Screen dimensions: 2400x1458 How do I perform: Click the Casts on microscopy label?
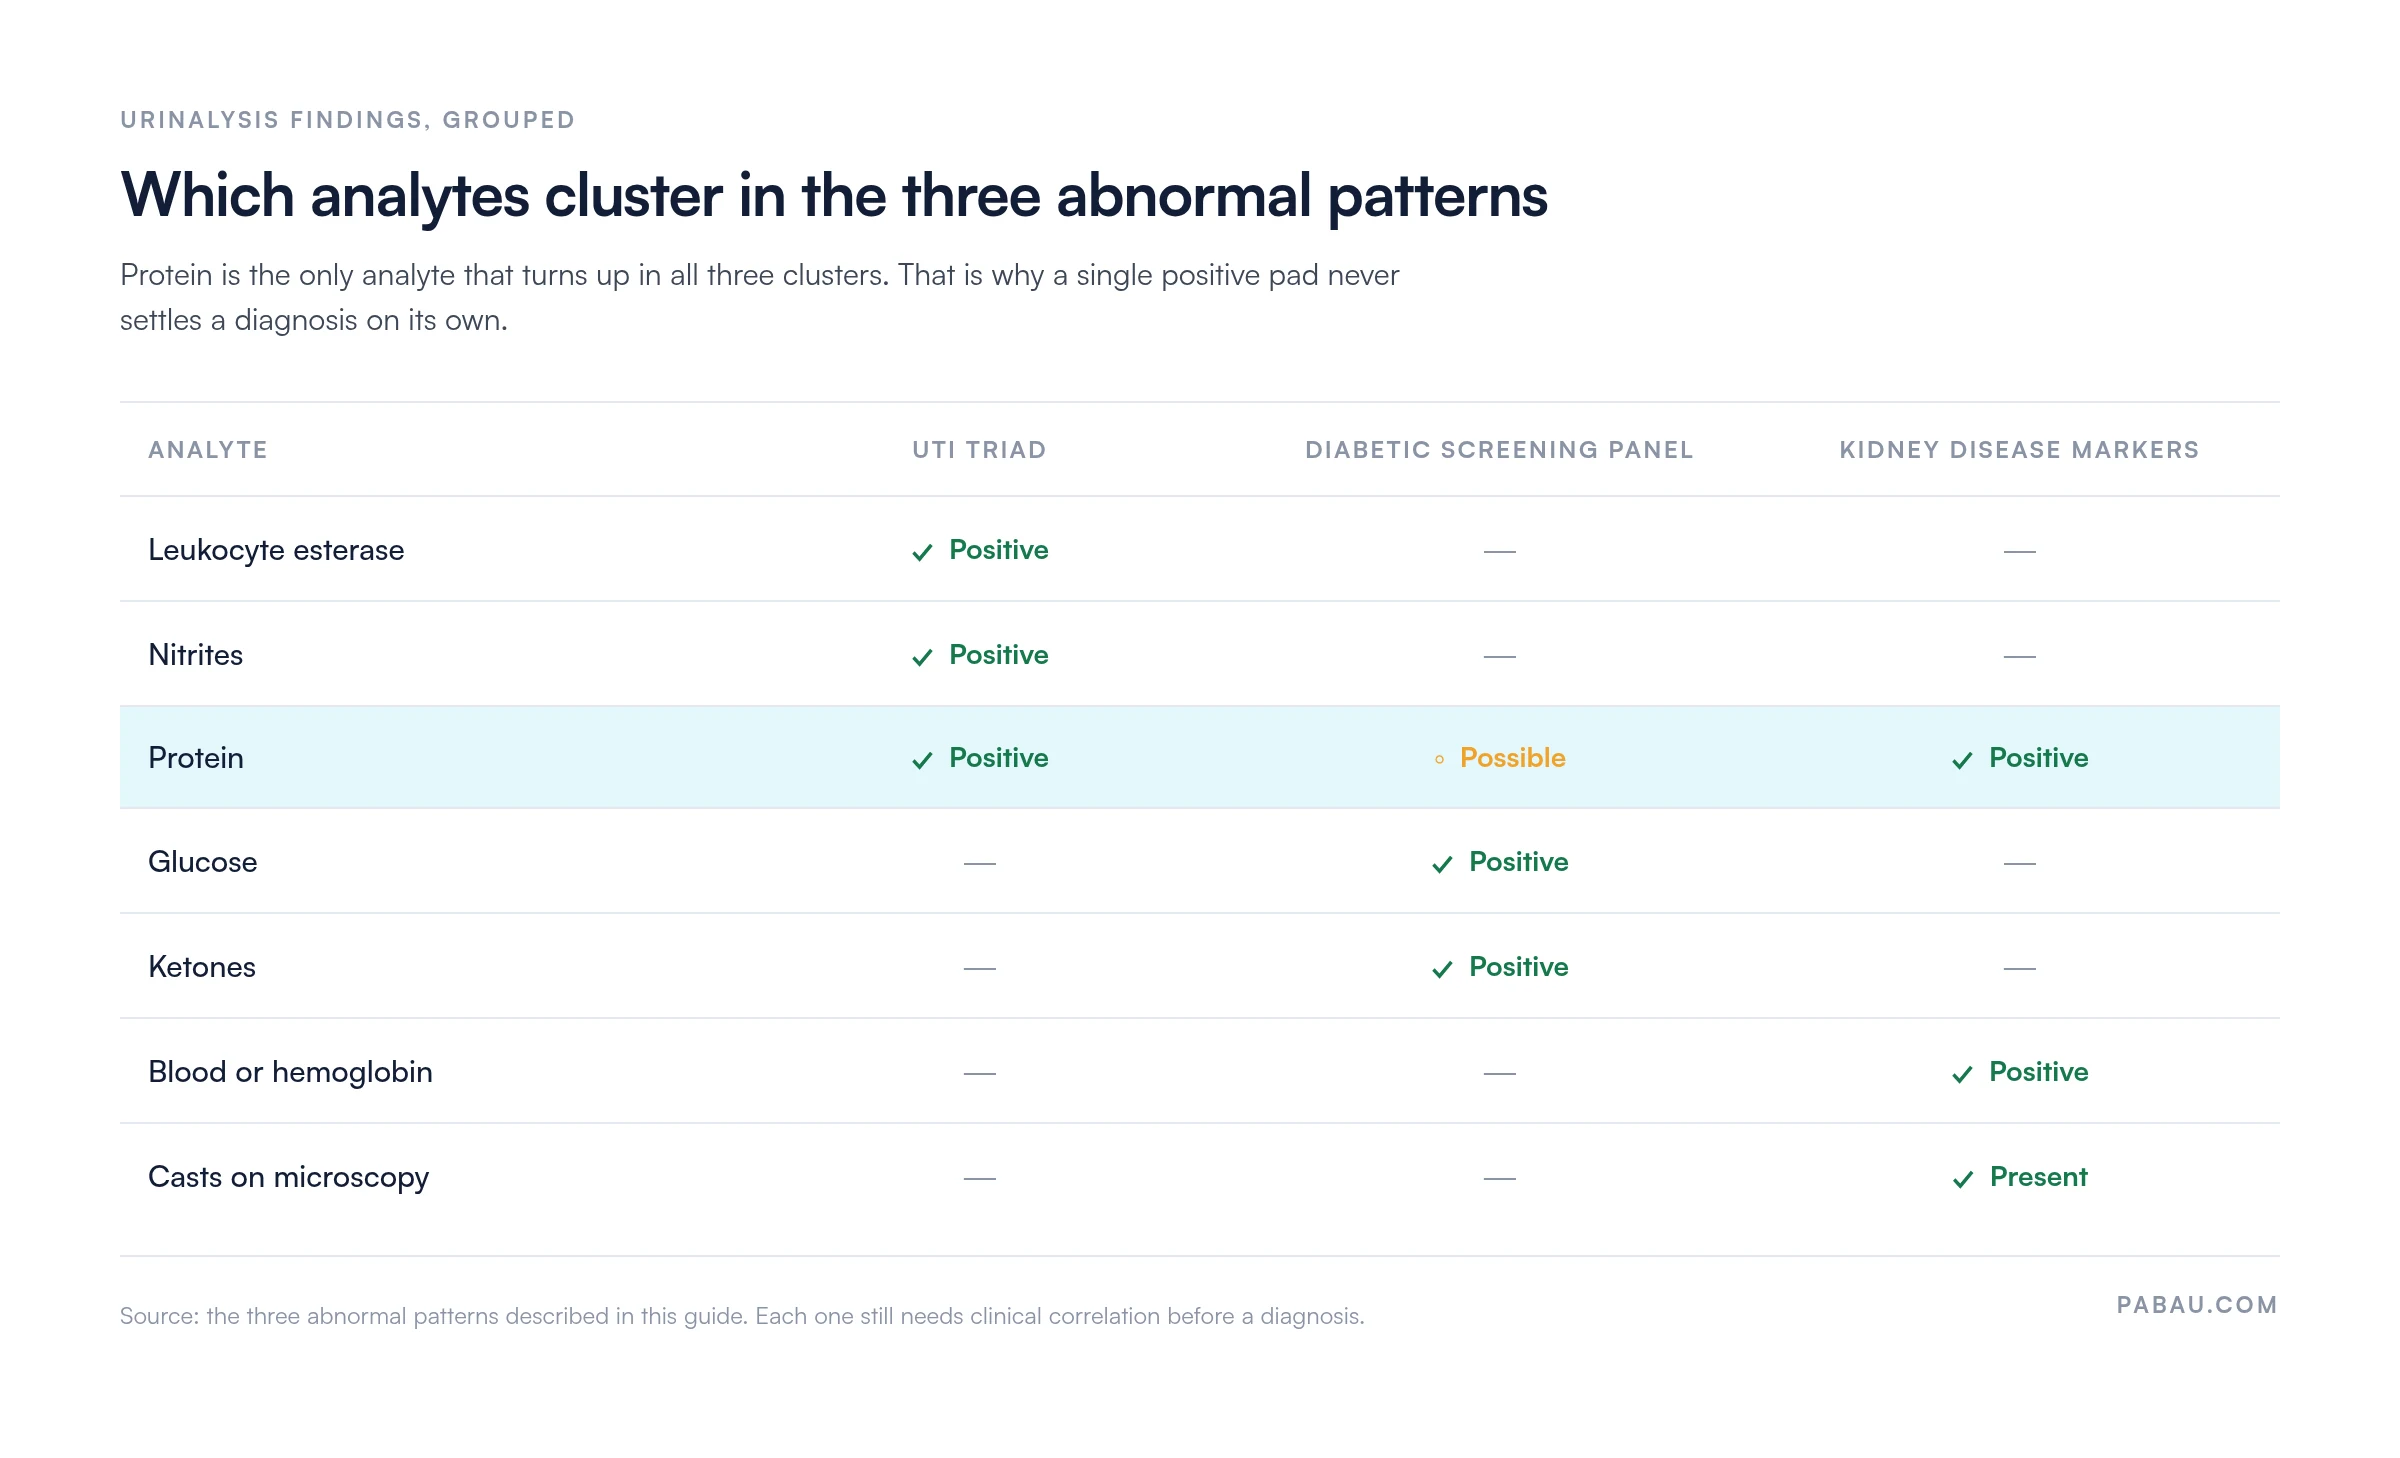[289, 1177]
